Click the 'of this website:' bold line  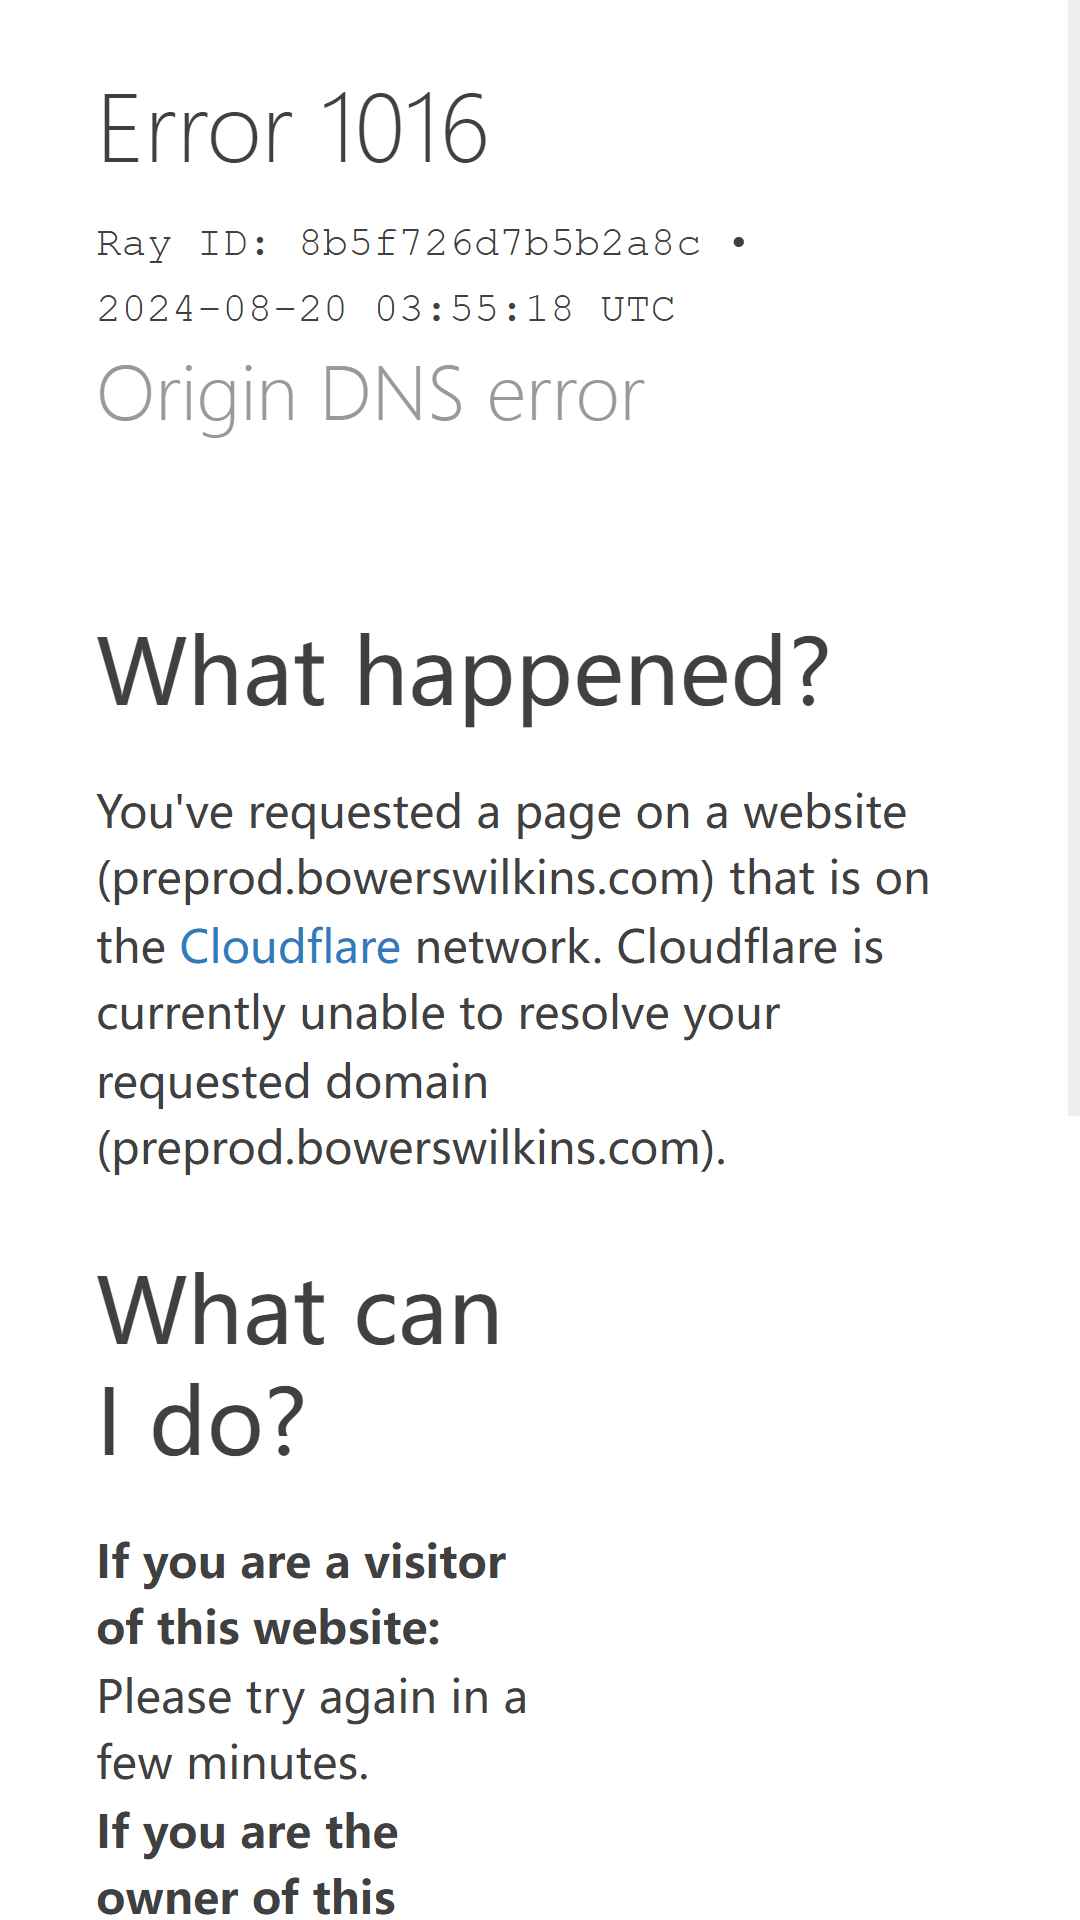269,1628
